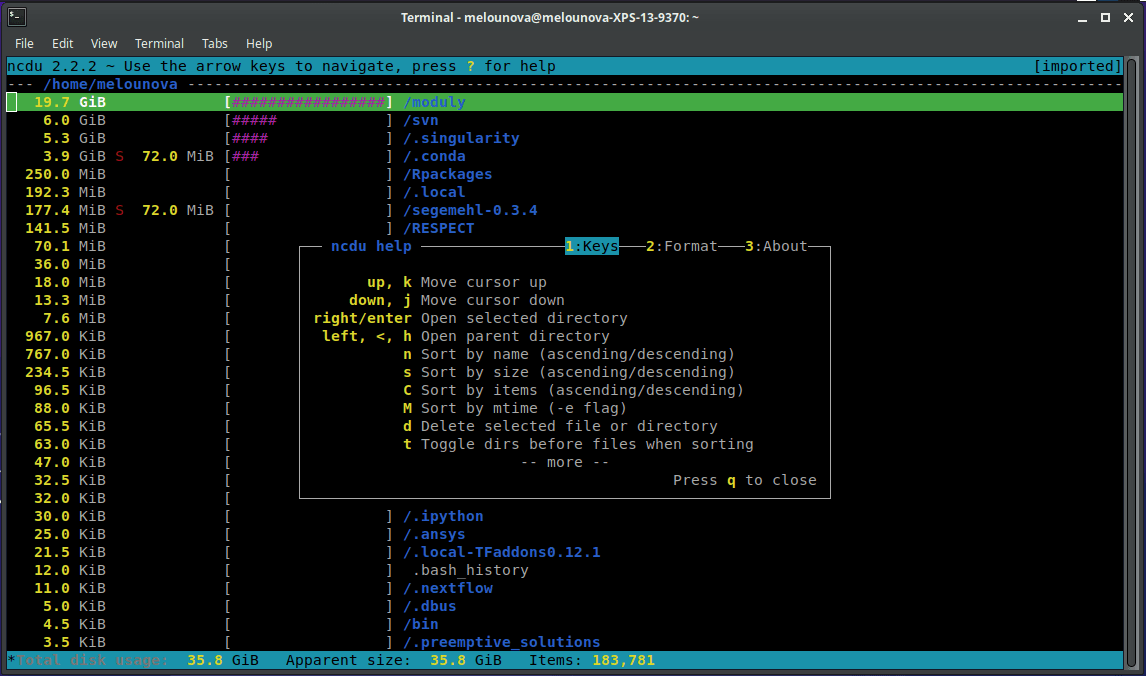Image resolution: width=1146 pixels, height=676 pixels.
Task: Open the Terminal menu
Action: tap(160, 44)
